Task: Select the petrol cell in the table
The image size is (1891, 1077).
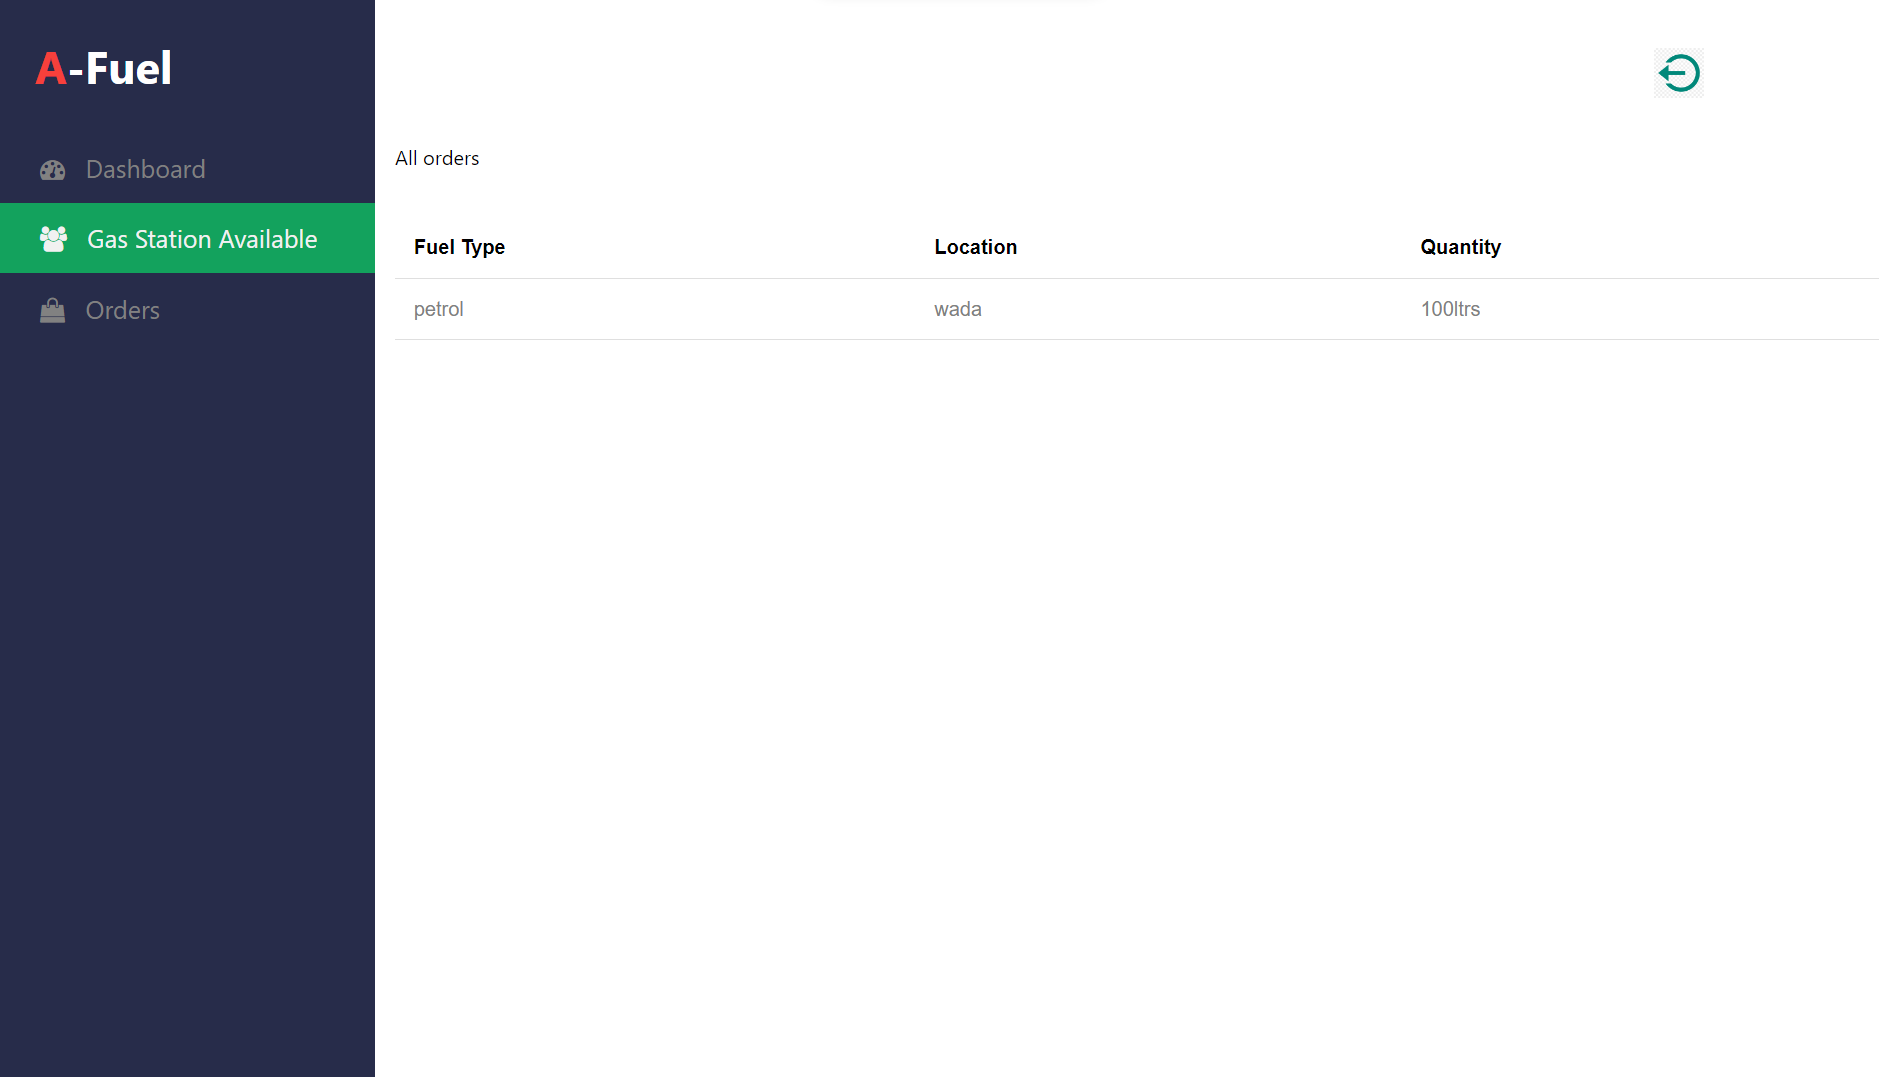Action: (x=438, y=309)
